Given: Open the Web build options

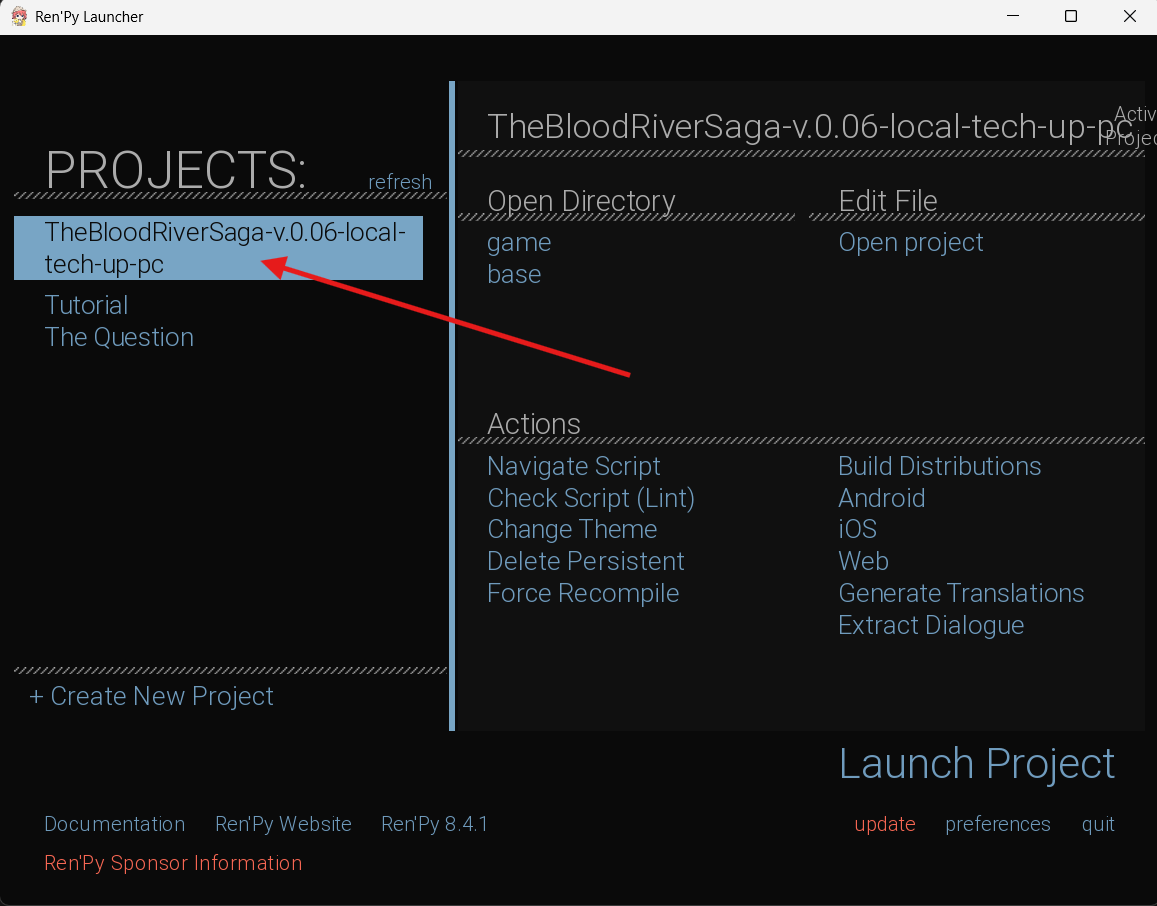Looking at the screenshot, I should pyautogui.click(x=863, y=561).
